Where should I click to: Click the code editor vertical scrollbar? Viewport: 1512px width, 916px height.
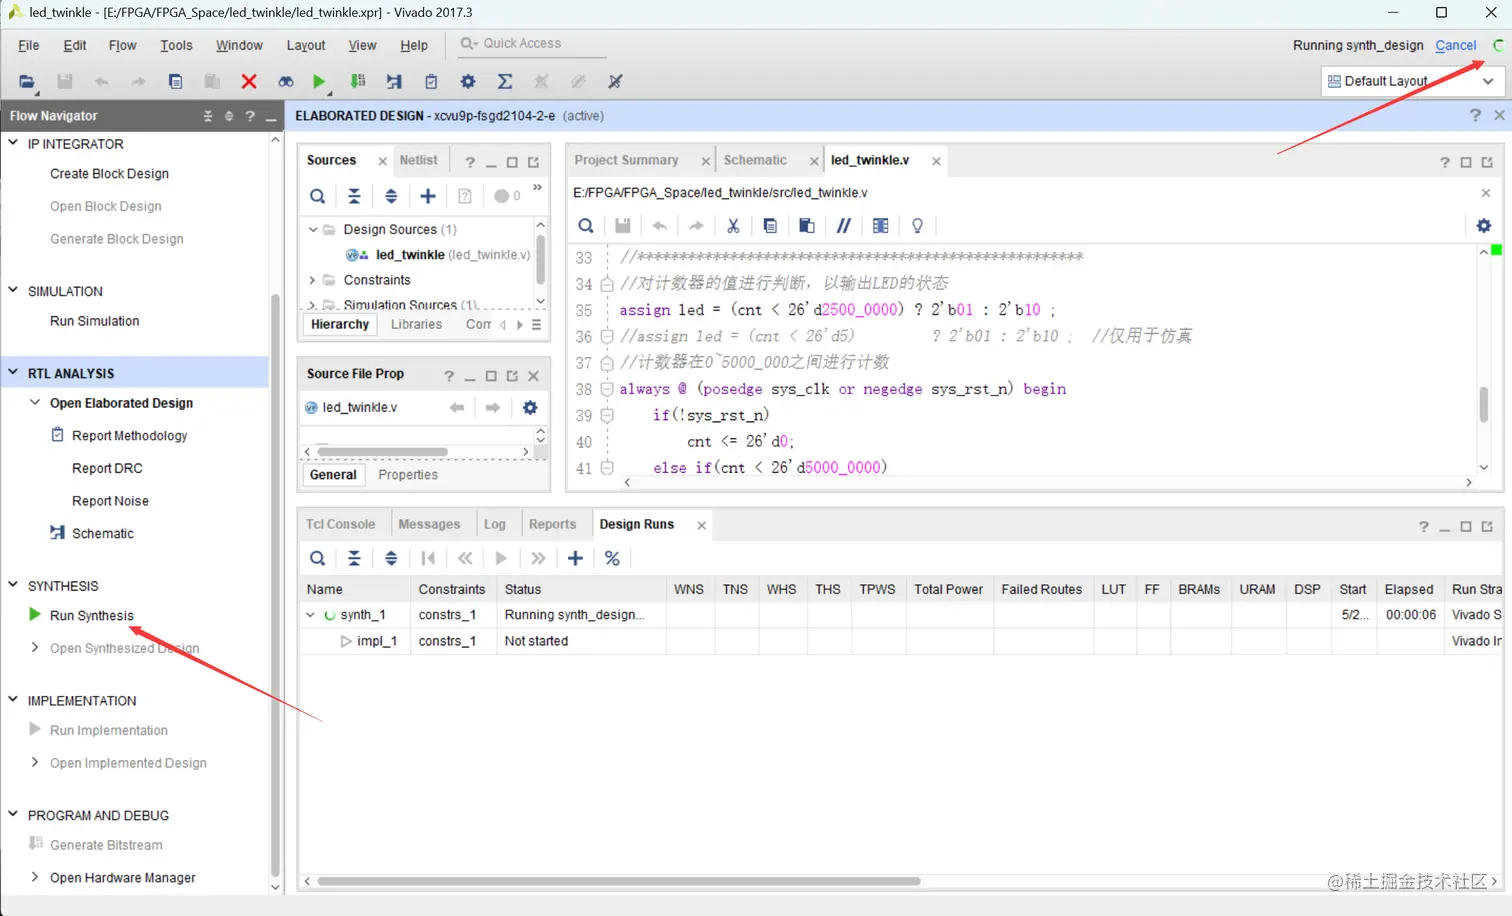tap(1484, 404)
